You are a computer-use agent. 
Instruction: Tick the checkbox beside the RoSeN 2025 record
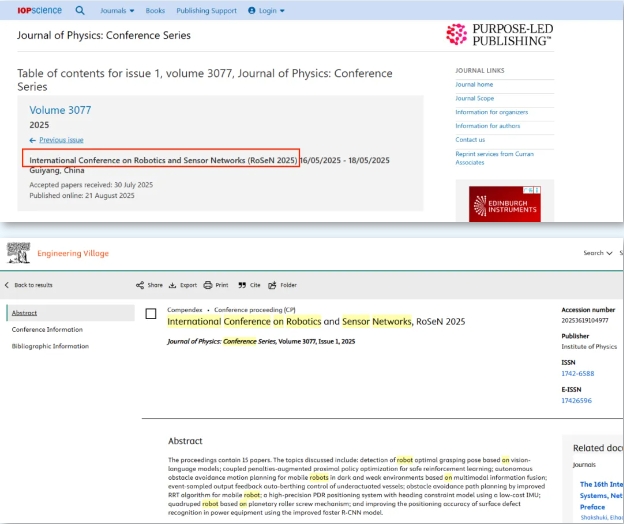coord(151,314)
